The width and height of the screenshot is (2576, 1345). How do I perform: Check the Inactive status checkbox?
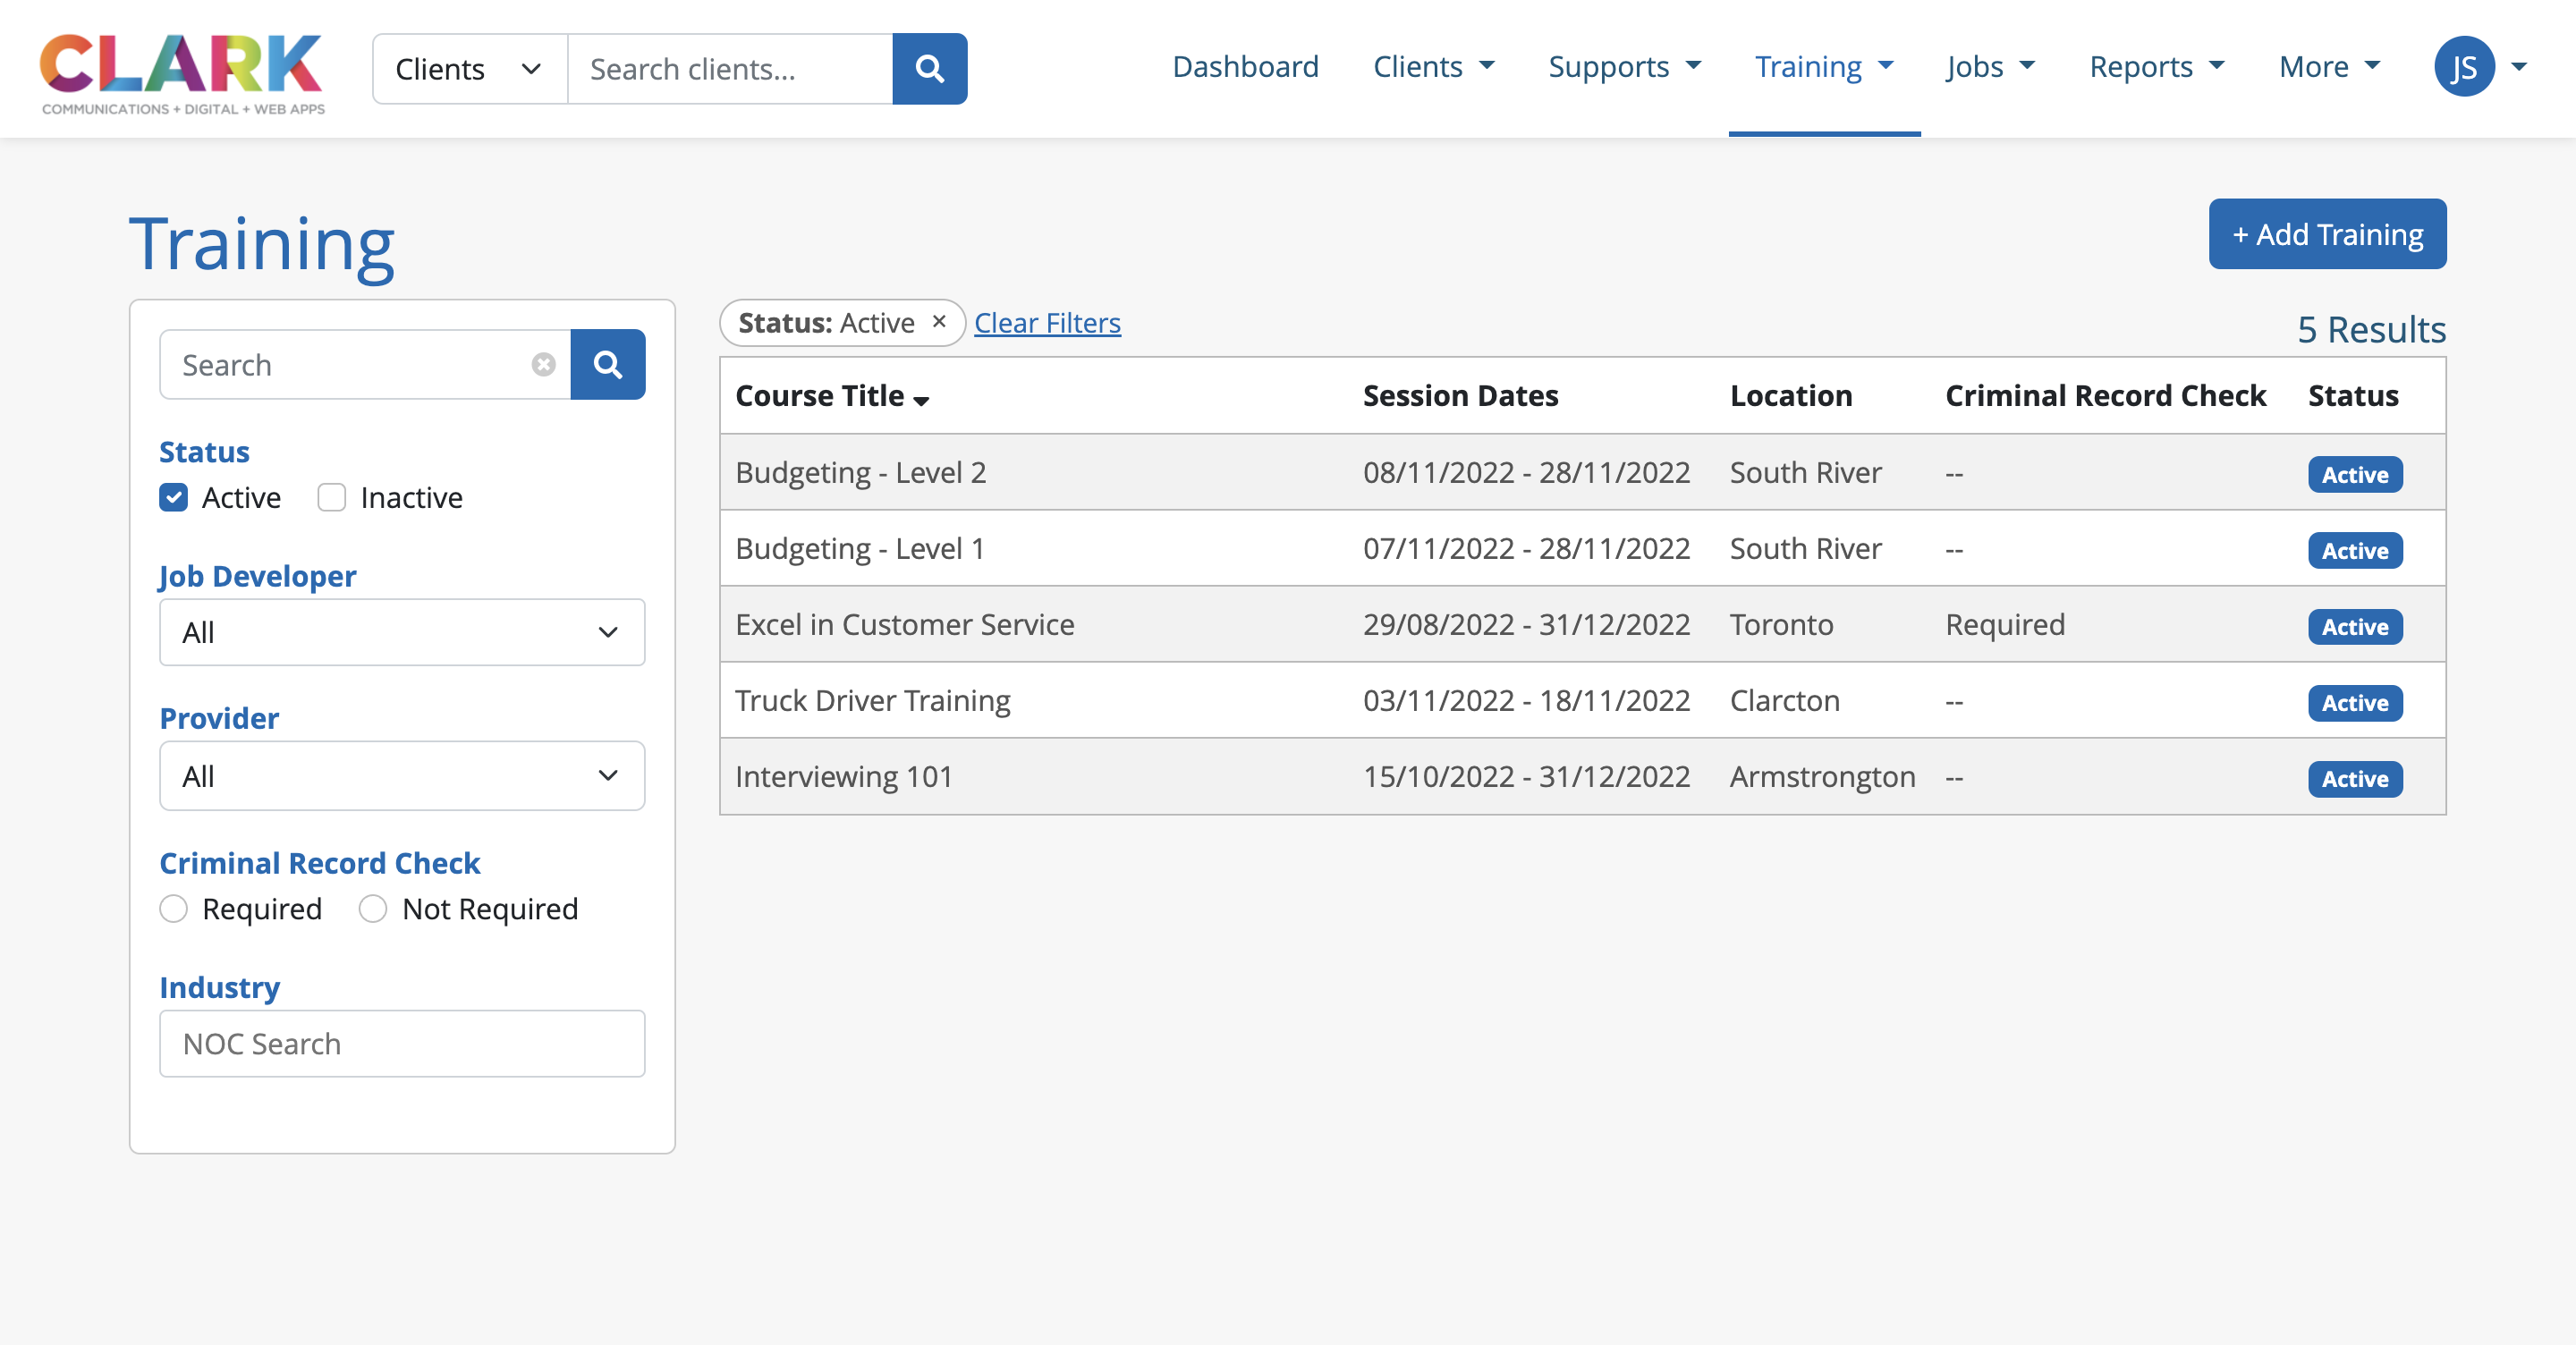pyautogui.click(x=332, y=498)
